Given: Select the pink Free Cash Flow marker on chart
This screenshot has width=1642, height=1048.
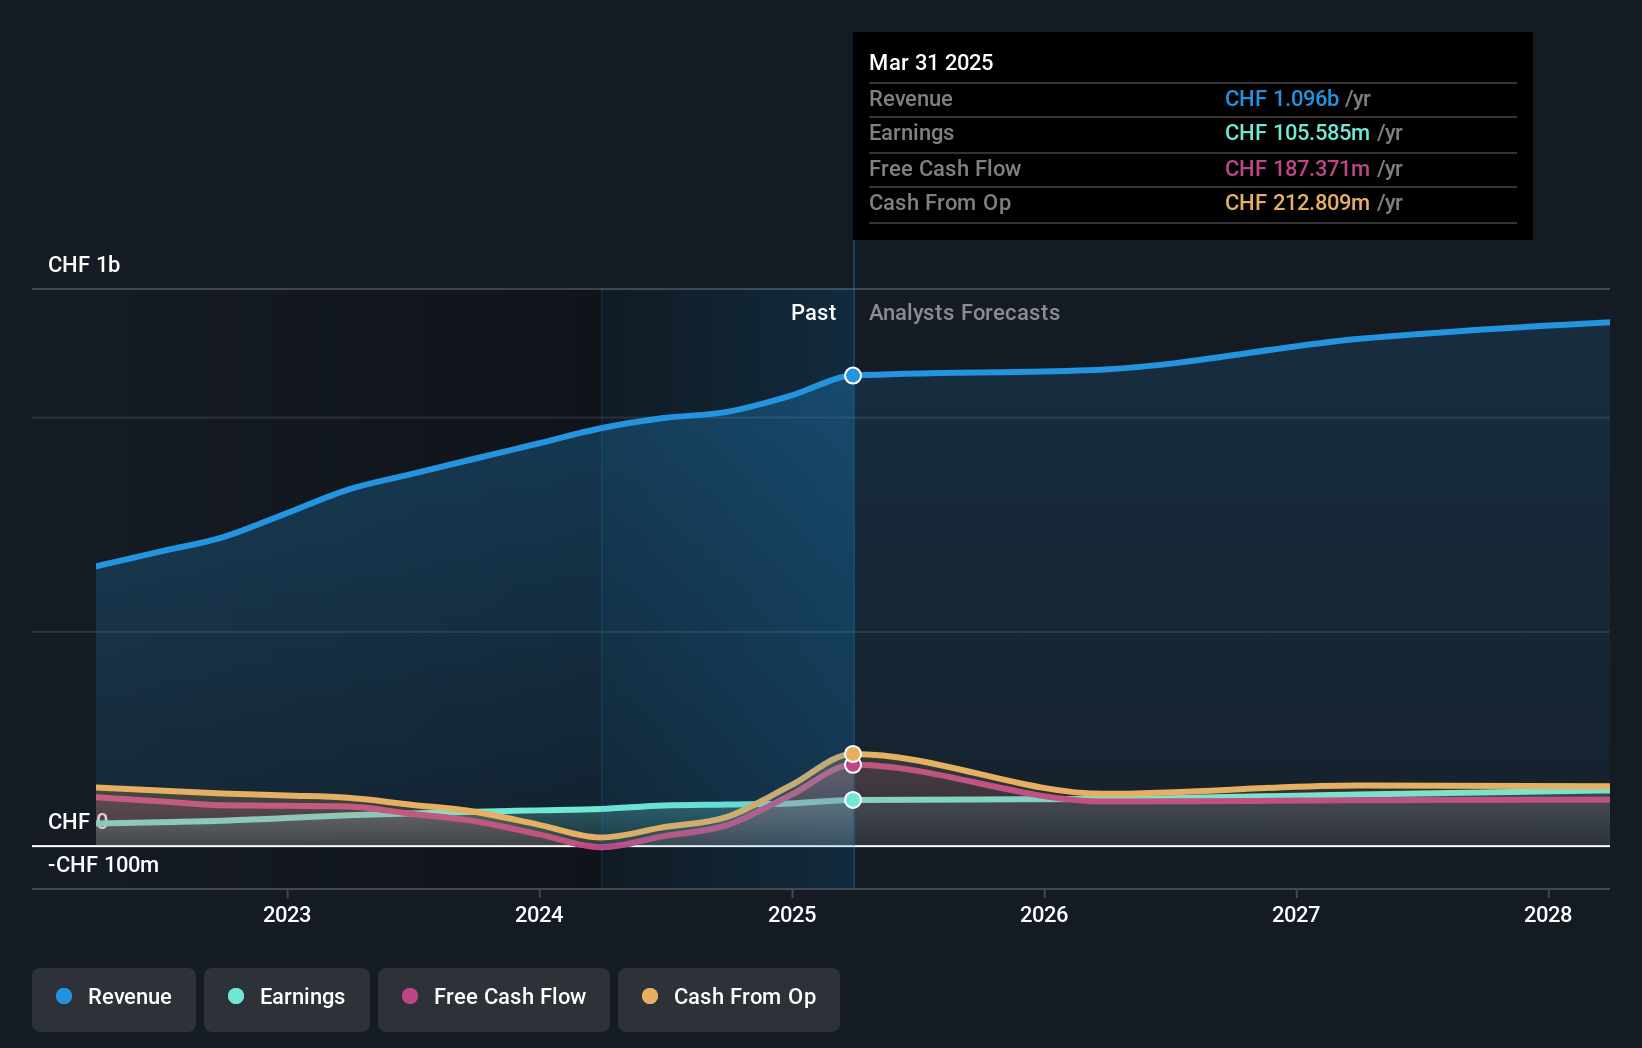Looking at the screenshot, I should (852, 766).
